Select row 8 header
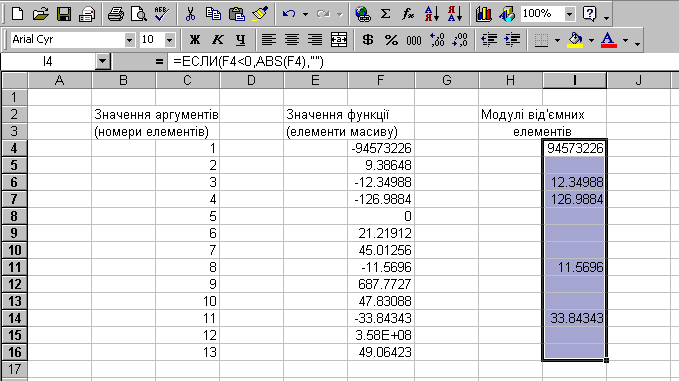Image resolution: width=679 pixels, height=381 pixels. pyautogui.click(x=14, y=216)
